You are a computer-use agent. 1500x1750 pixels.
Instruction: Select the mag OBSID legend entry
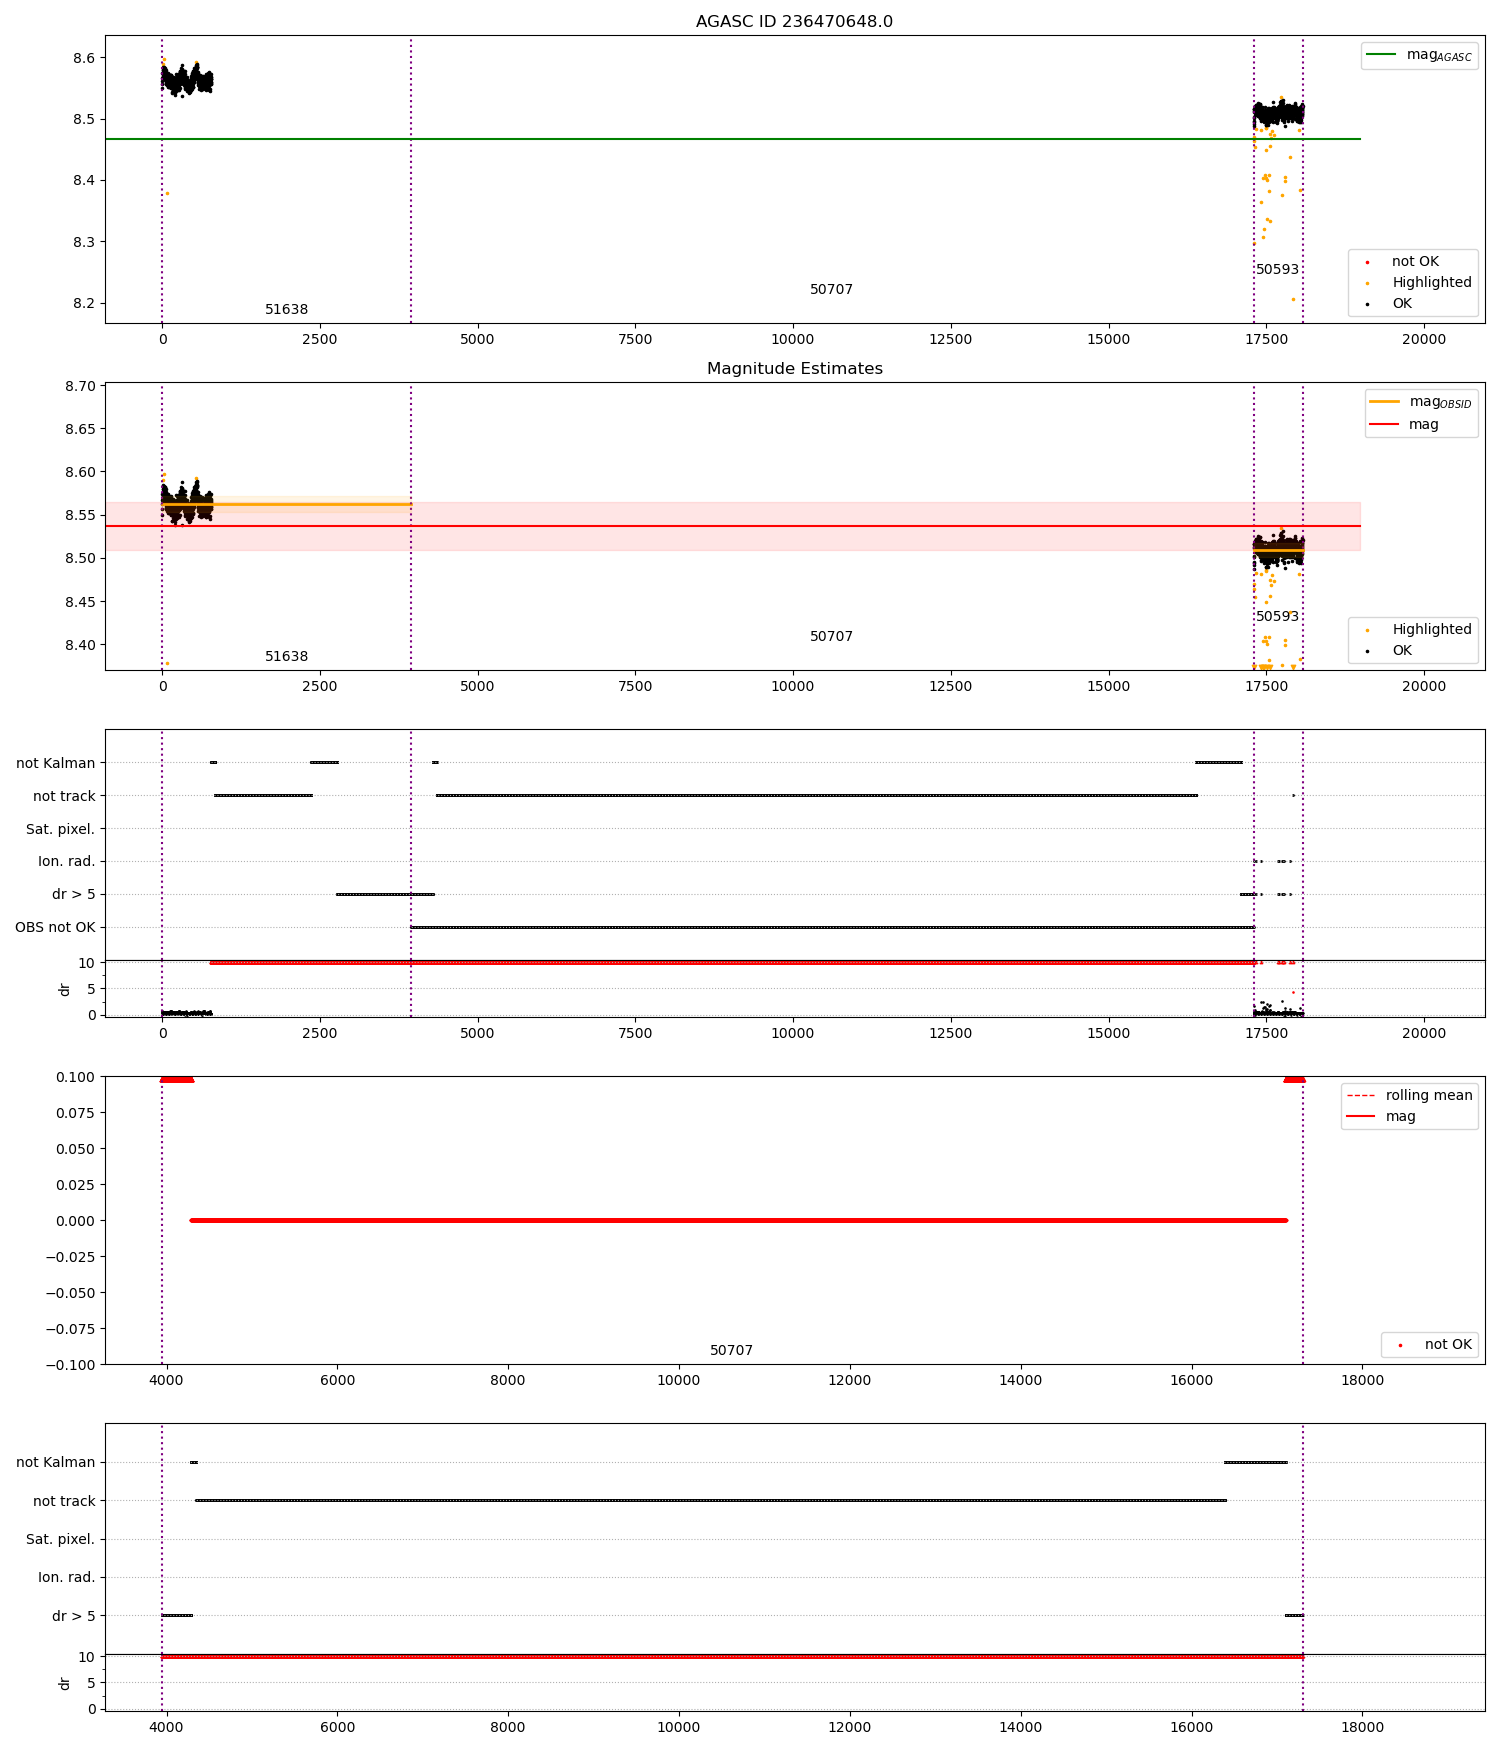tap(1421, 402)
